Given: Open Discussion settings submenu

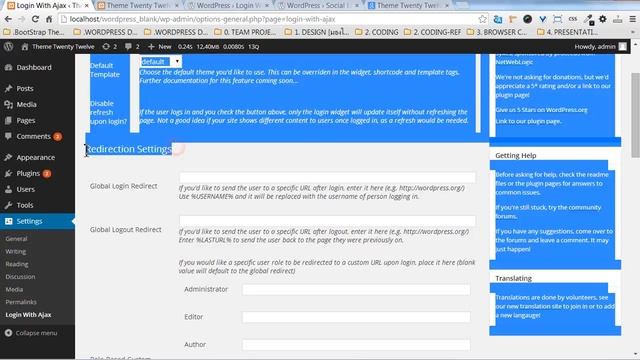Looking at the screenshot, I should [x=20, y=277].
